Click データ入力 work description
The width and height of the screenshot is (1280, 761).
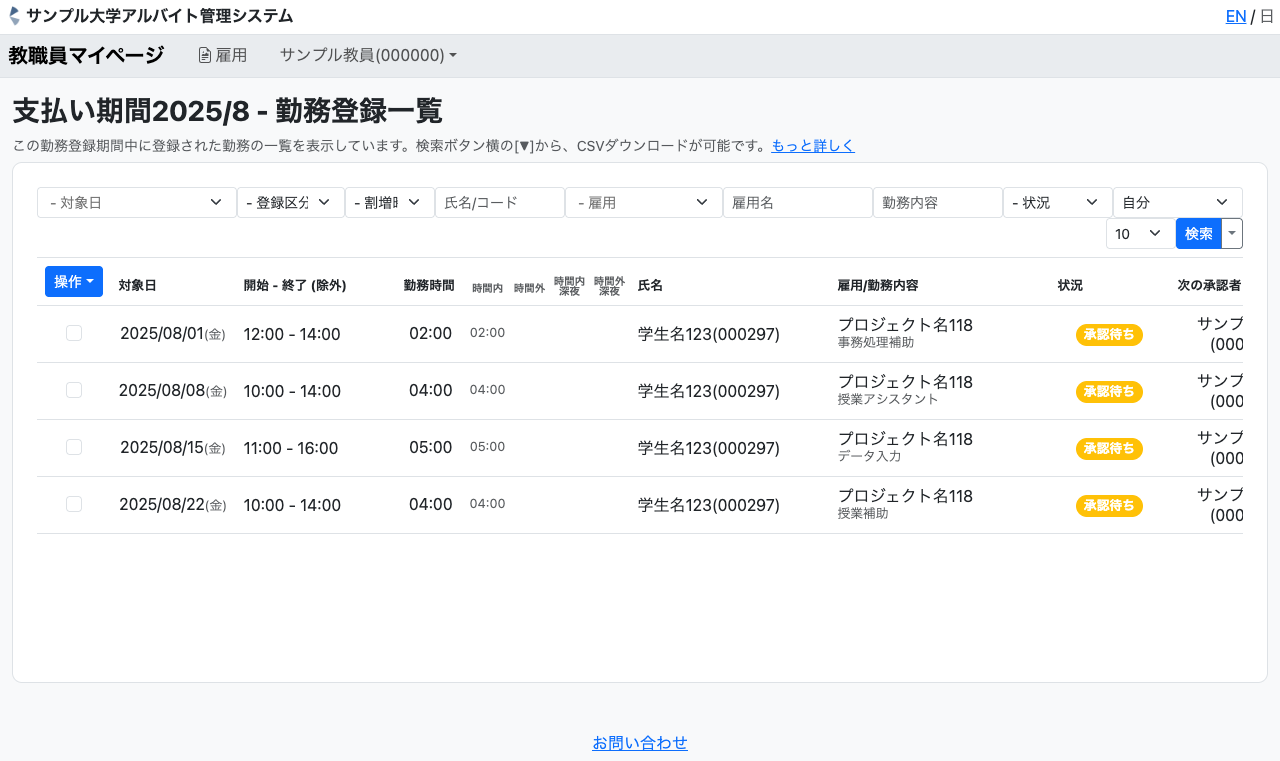pyautogui.click(x=870, y=456)
